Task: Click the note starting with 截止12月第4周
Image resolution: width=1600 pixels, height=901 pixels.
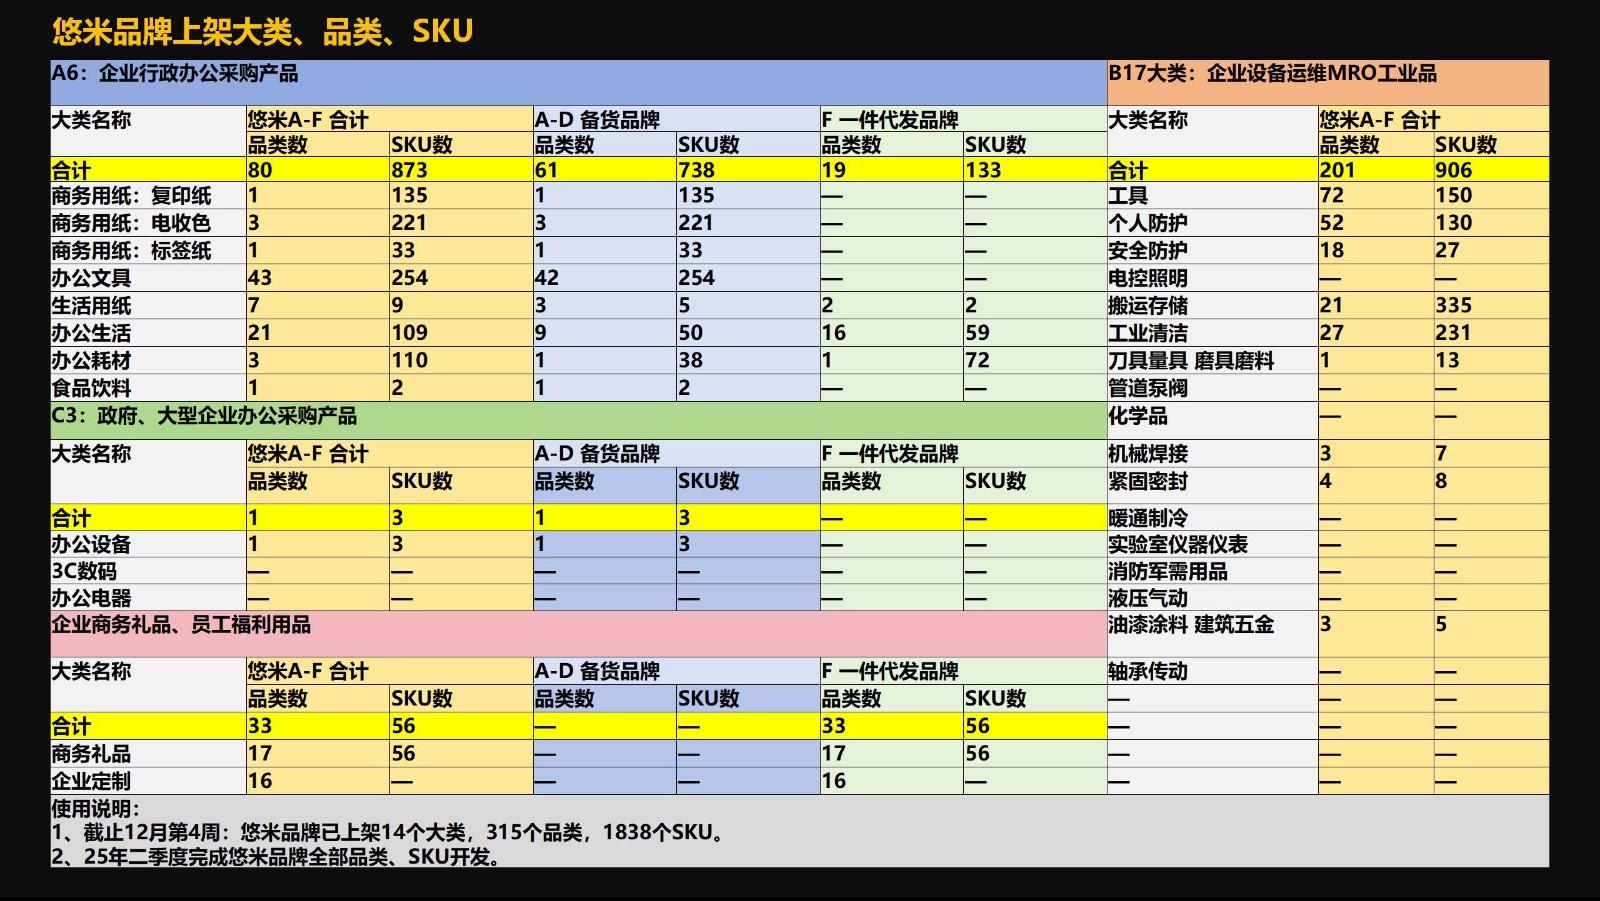Action: (x=388, y=832)
